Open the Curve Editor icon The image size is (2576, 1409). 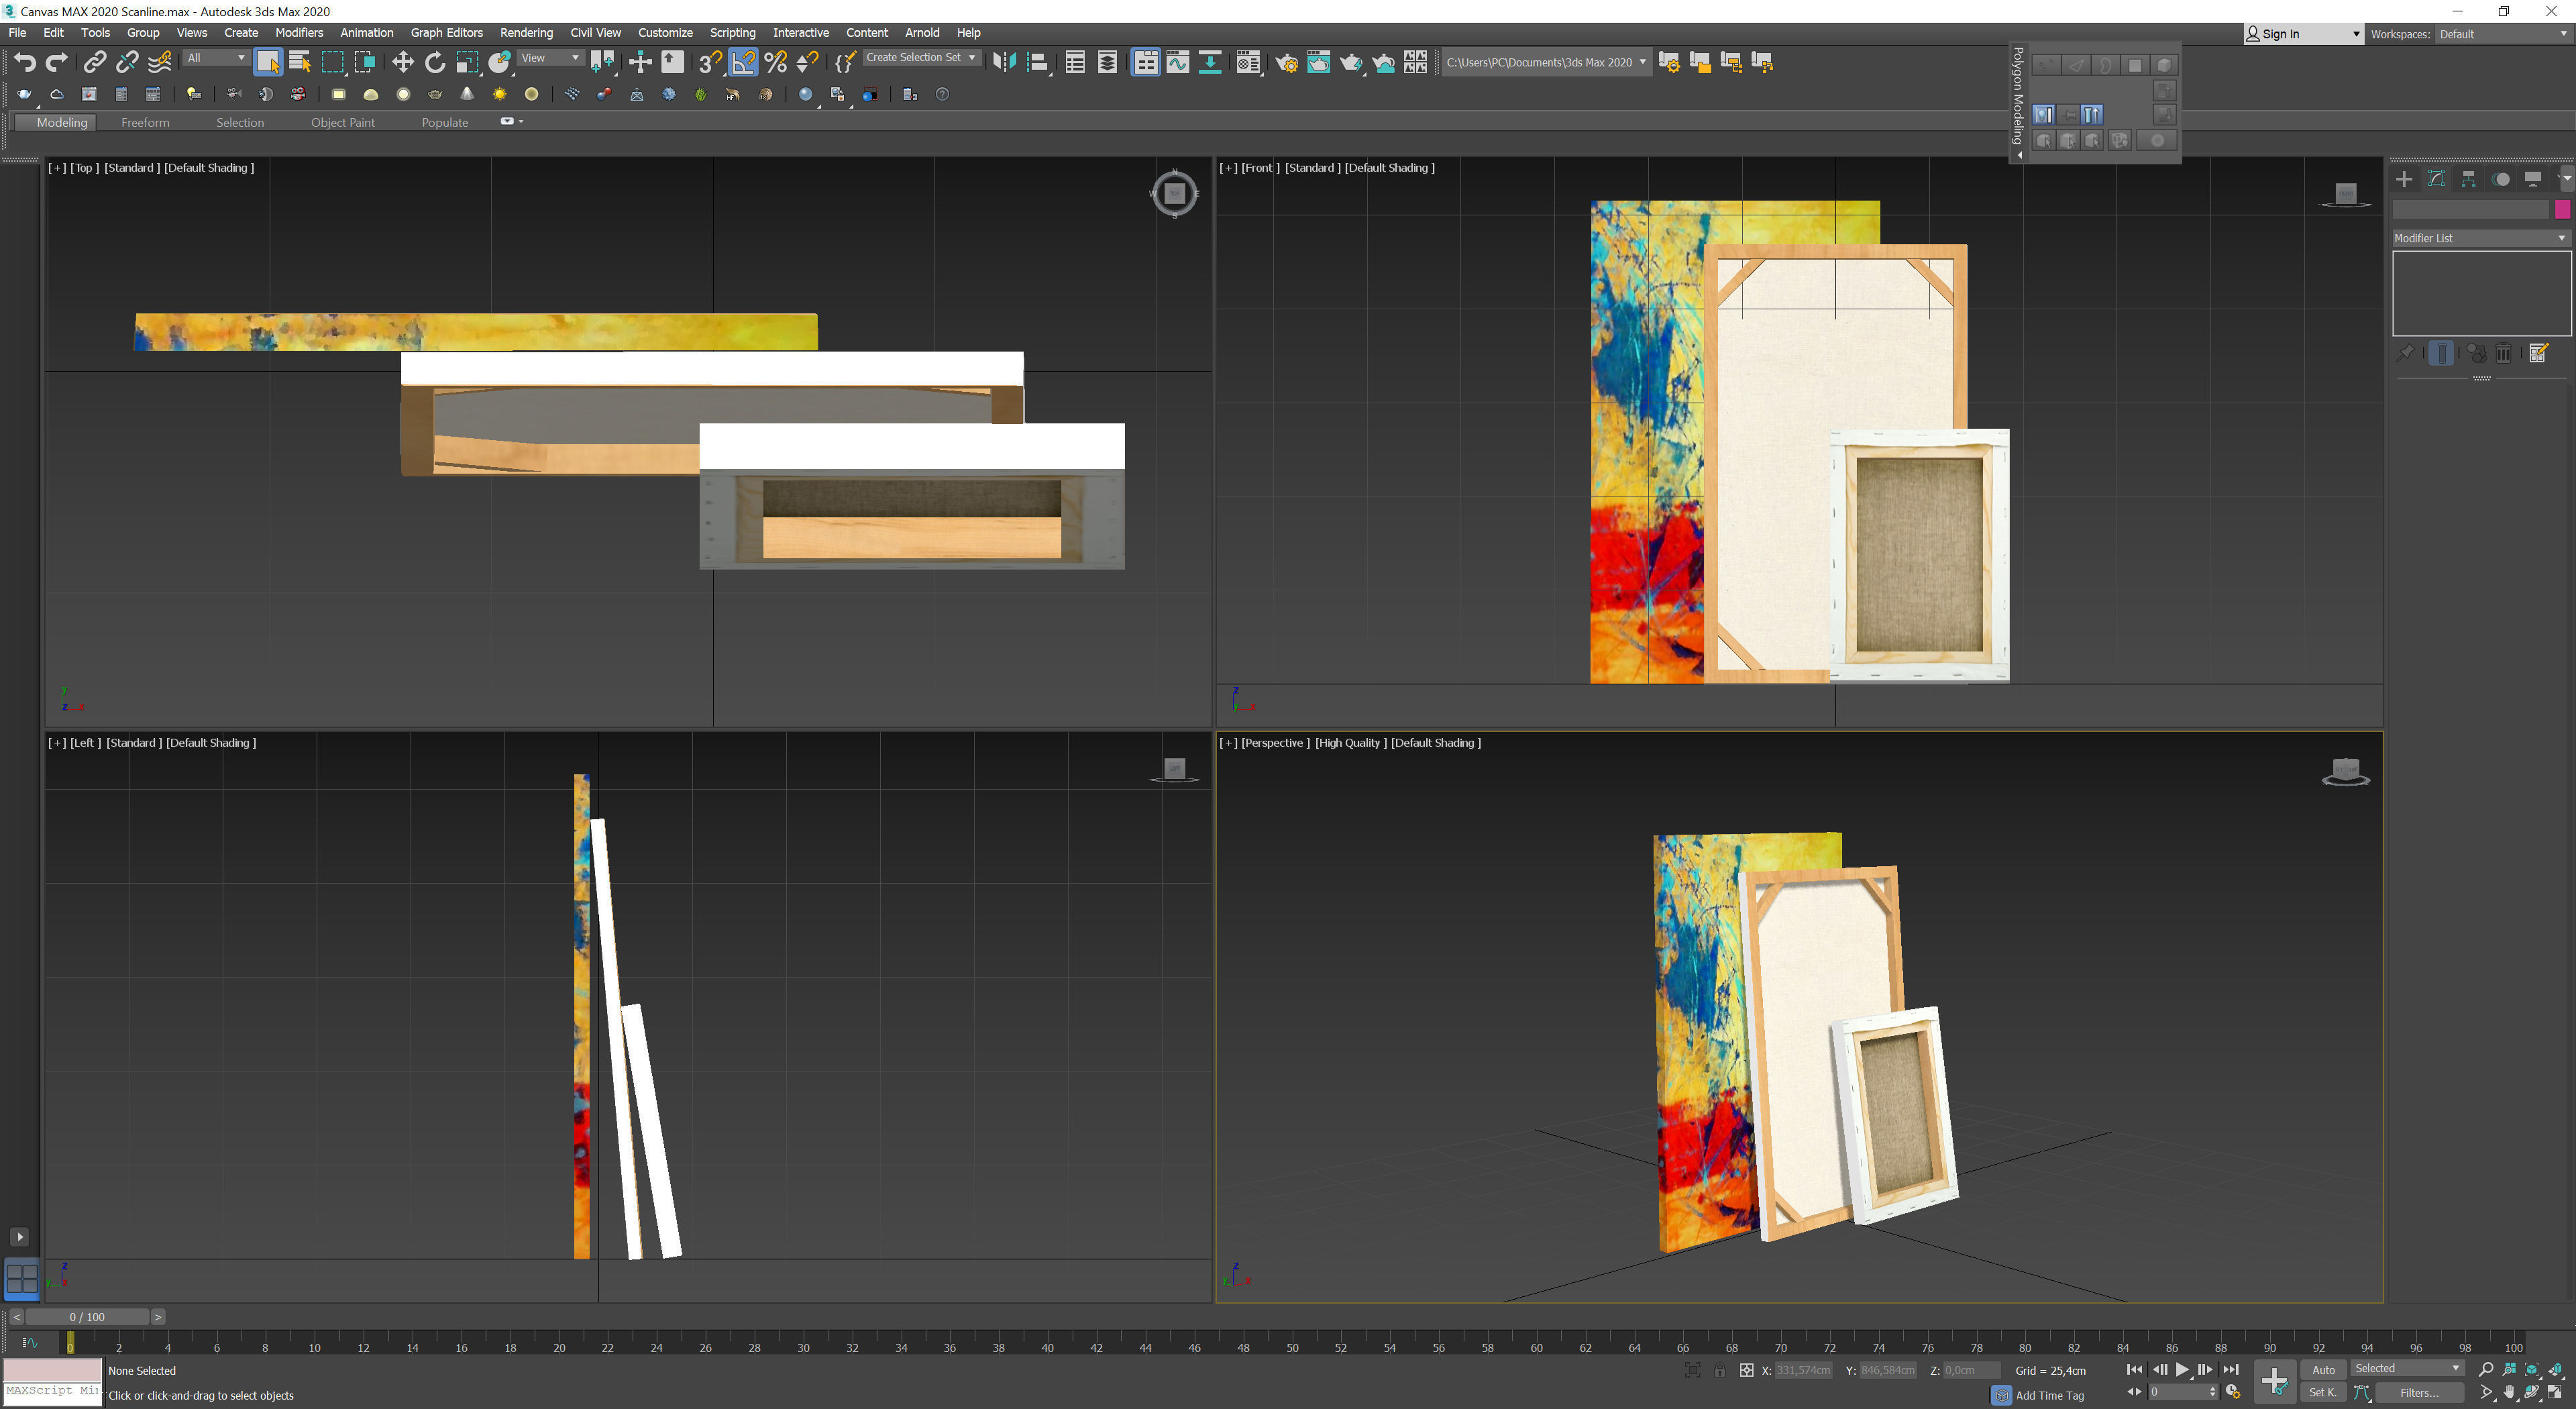point(1177,62)
